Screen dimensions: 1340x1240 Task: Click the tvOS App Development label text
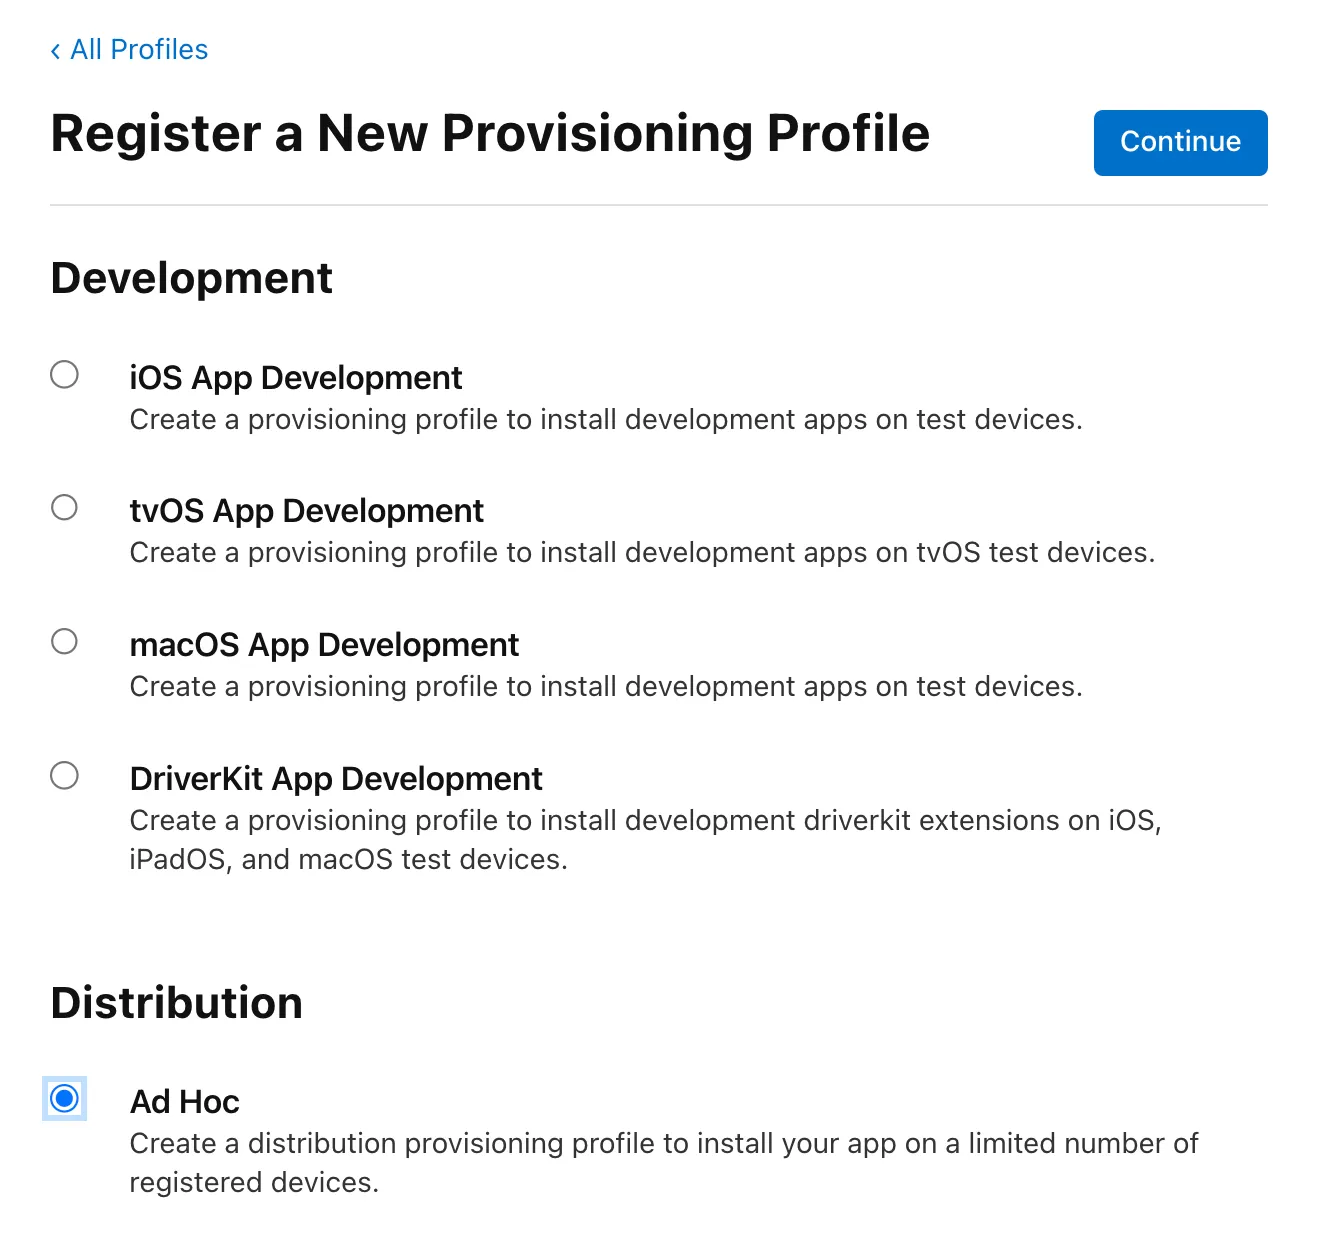pos(307,511)
